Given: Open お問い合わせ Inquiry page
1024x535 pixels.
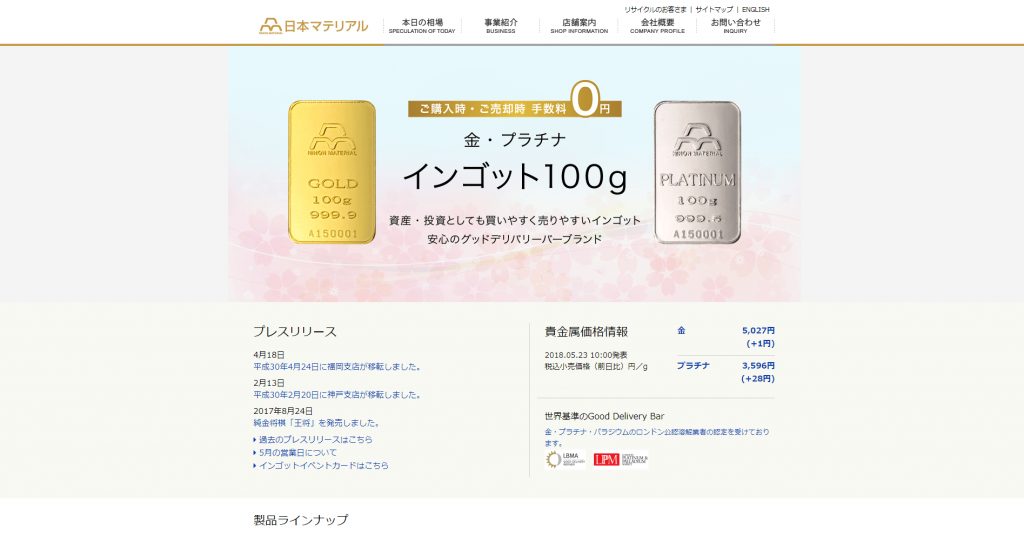Looking at the screenshot, I should (735, 26).
